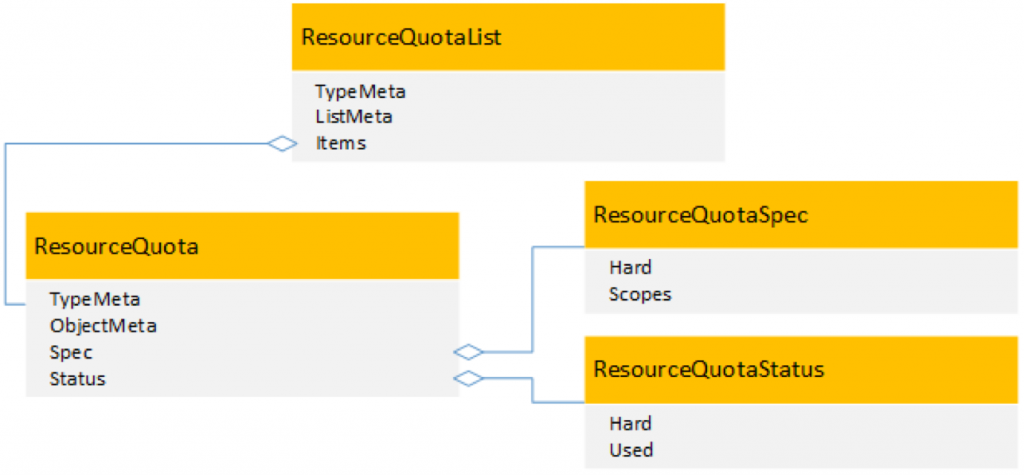Viewport: 1024px width, 475px height.
Task: Select the Scopes field
Action: [640, 294]
